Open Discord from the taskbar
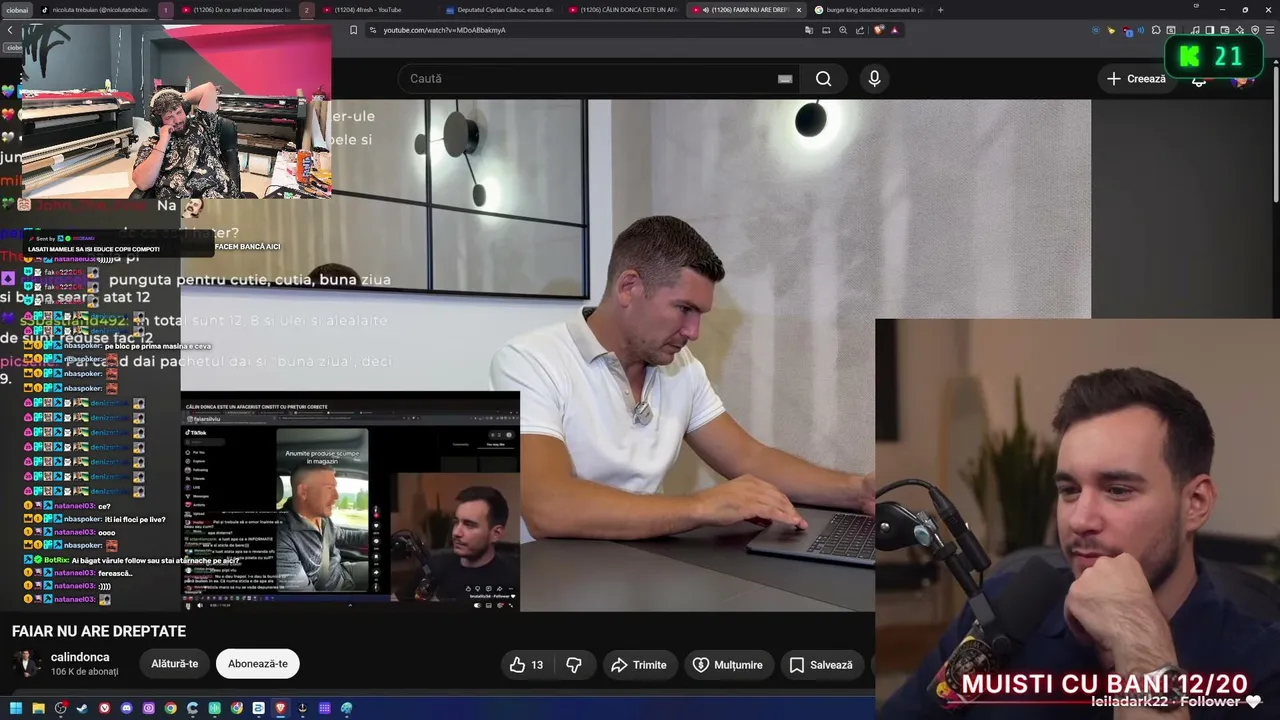 coord(126,708)
